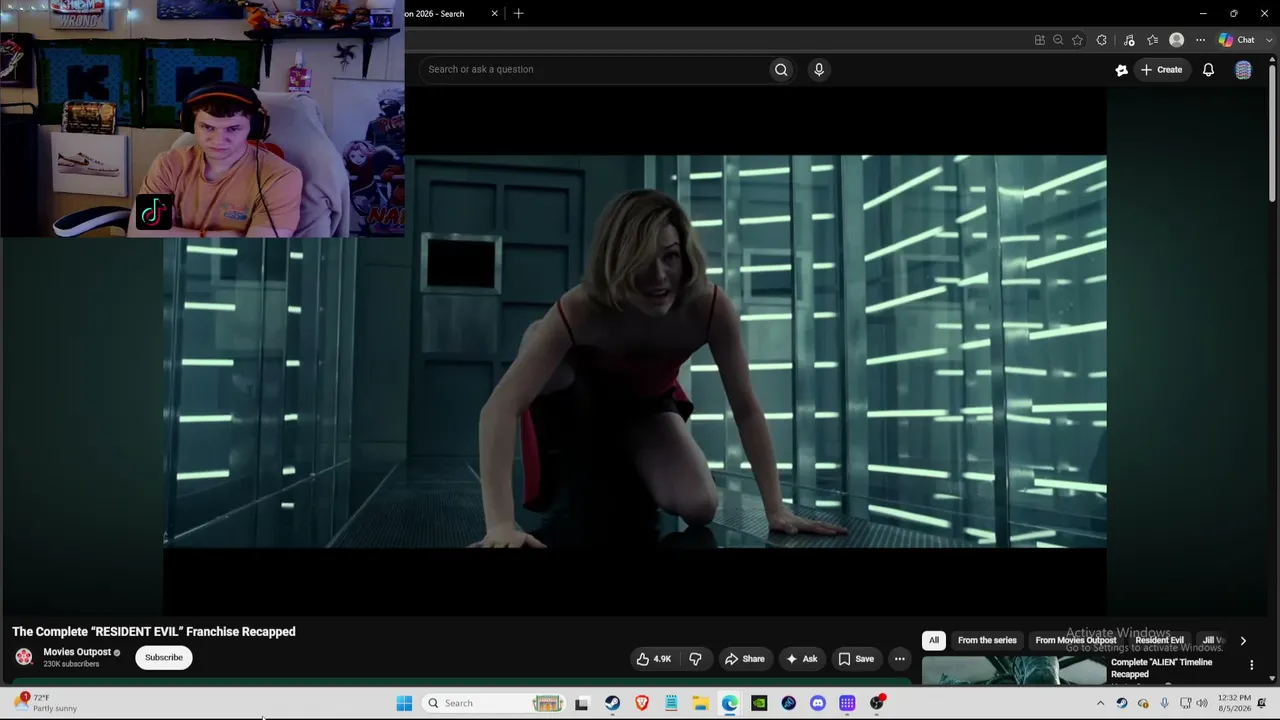Dislike the Resident Evil recap video

(695, 659)
